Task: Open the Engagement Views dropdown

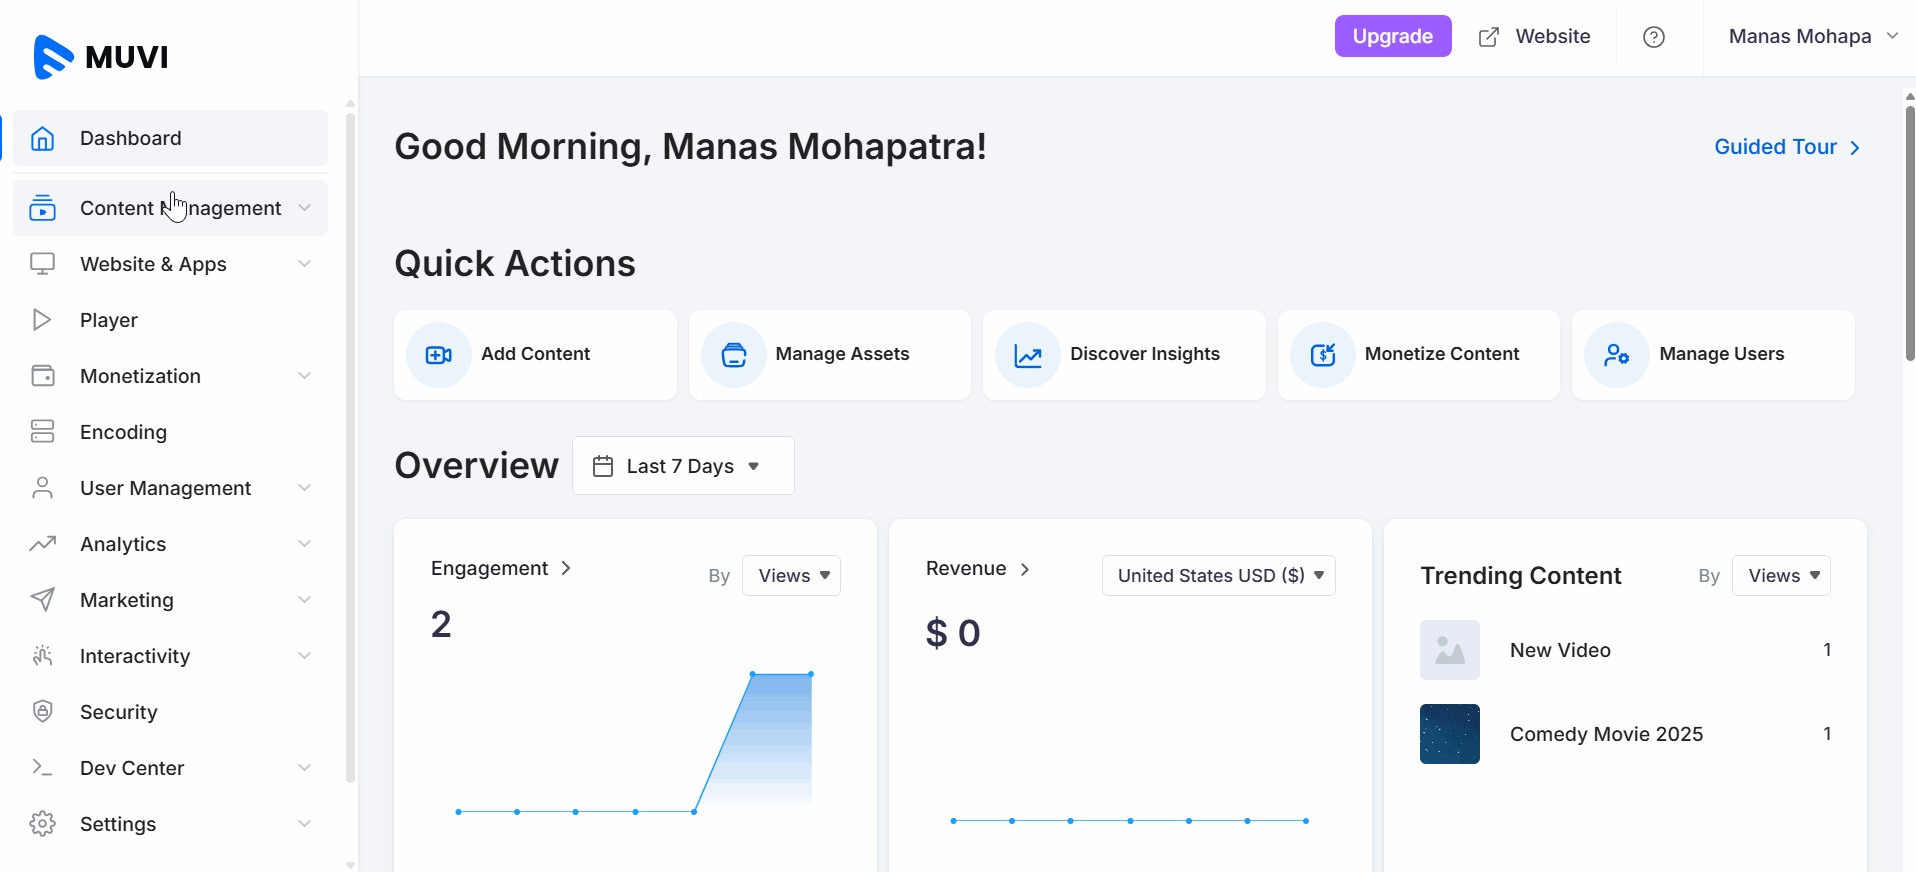Action: (x=791, y=576)
